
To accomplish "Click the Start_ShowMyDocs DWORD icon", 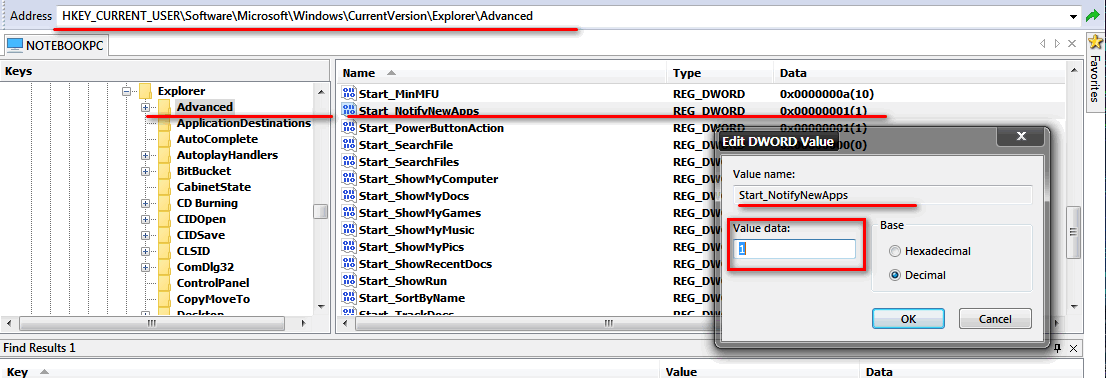I will coord(349,195).
